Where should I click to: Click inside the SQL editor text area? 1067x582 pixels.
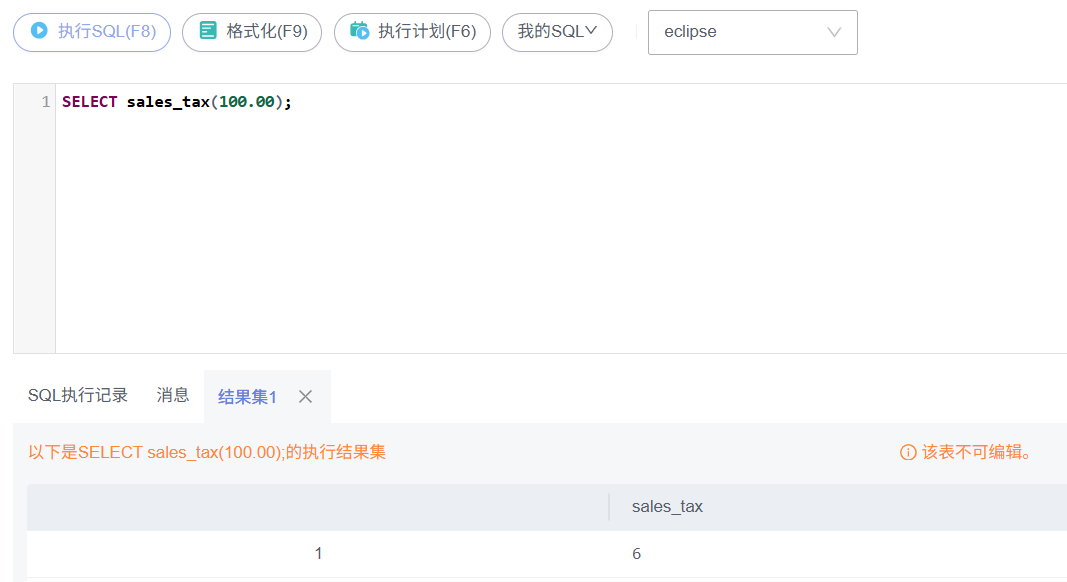click(x=561, y=218)
